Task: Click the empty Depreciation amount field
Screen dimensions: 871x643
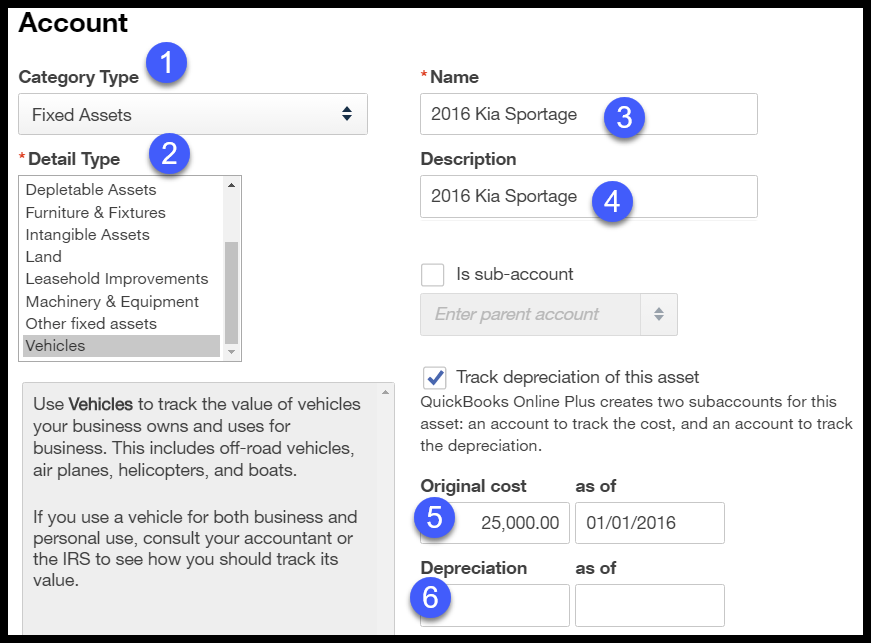Action: point(495,605)
